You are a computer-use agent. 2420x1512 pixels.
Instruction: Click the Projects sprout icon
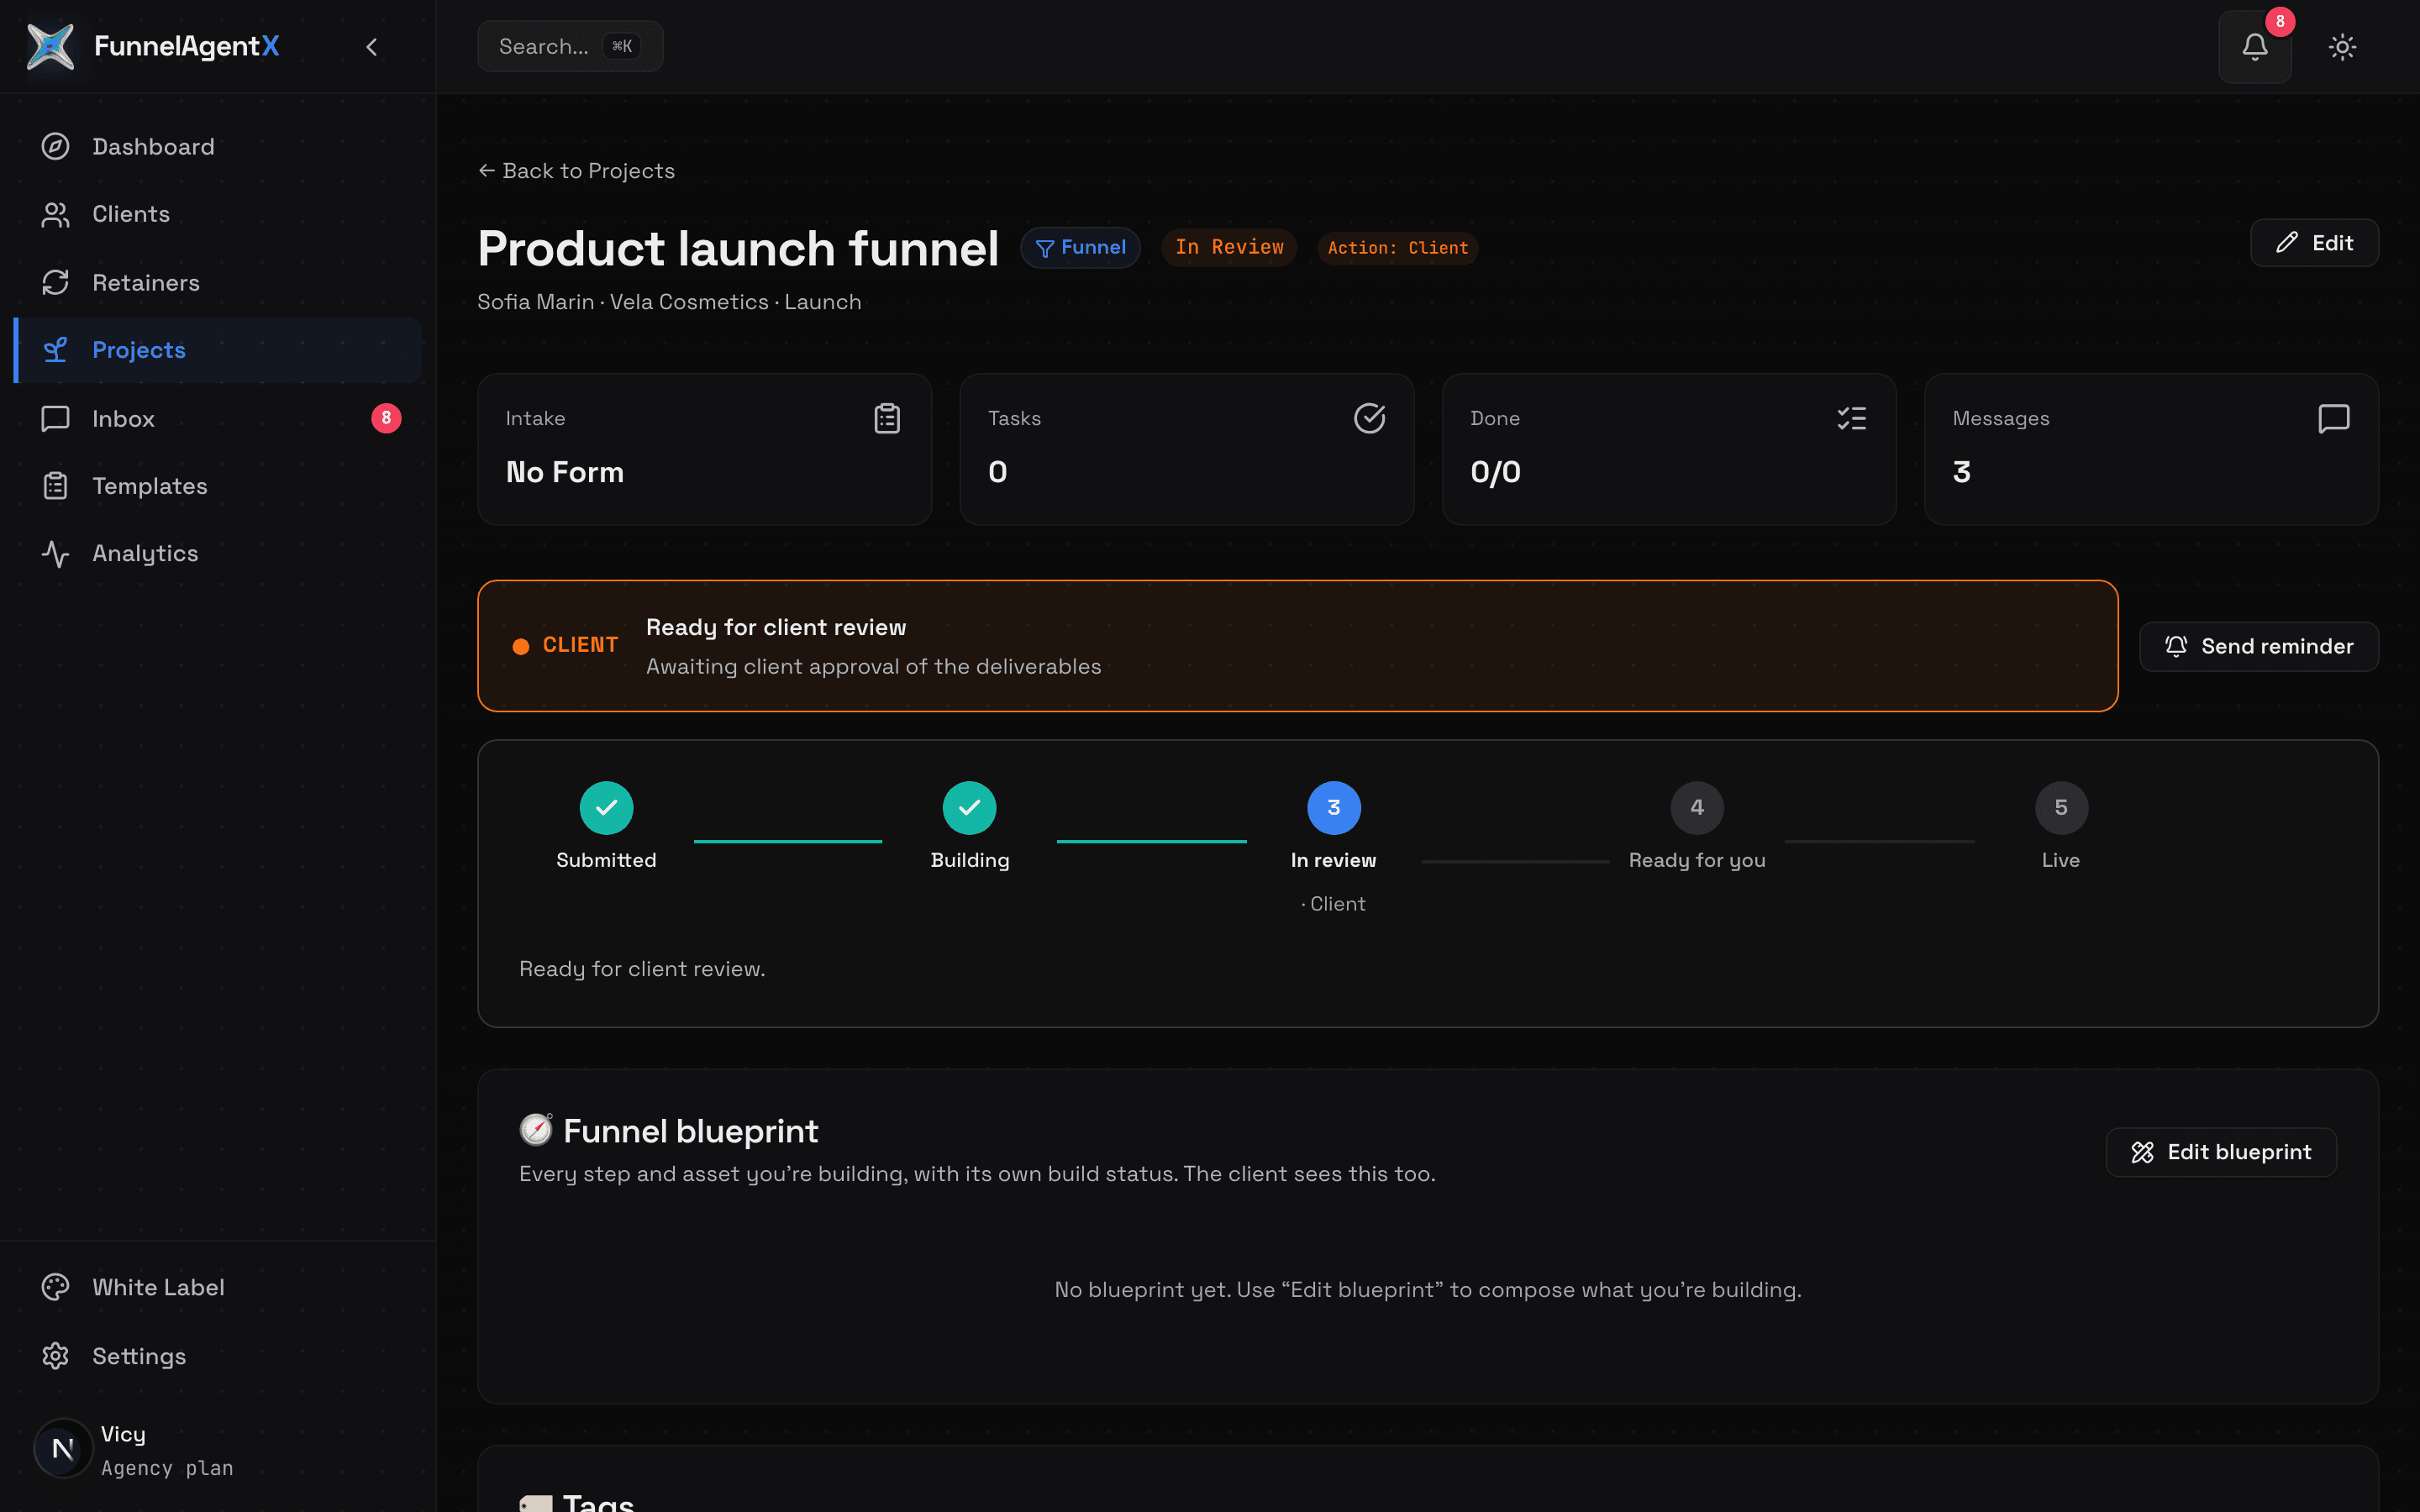(x=55, y=350)
